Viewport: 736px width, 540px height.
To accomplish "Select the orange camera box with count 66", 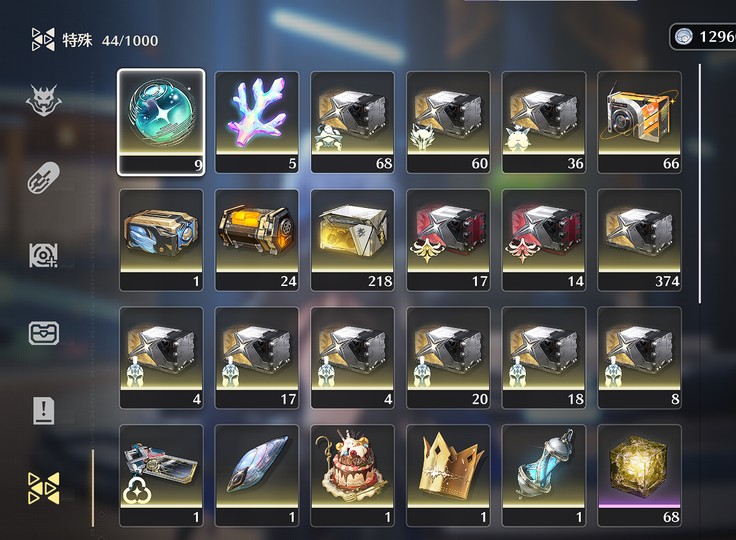I will (639, 122).
